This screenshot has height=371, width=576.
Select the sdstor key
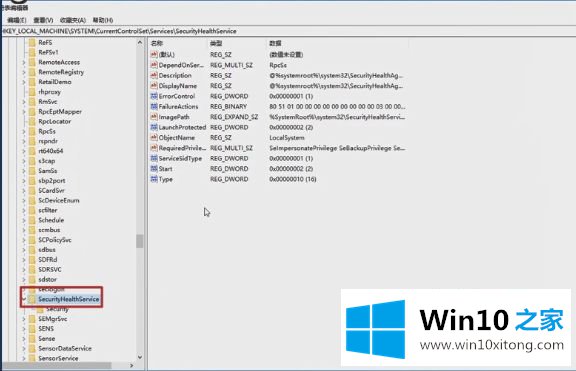pos(48,279)
